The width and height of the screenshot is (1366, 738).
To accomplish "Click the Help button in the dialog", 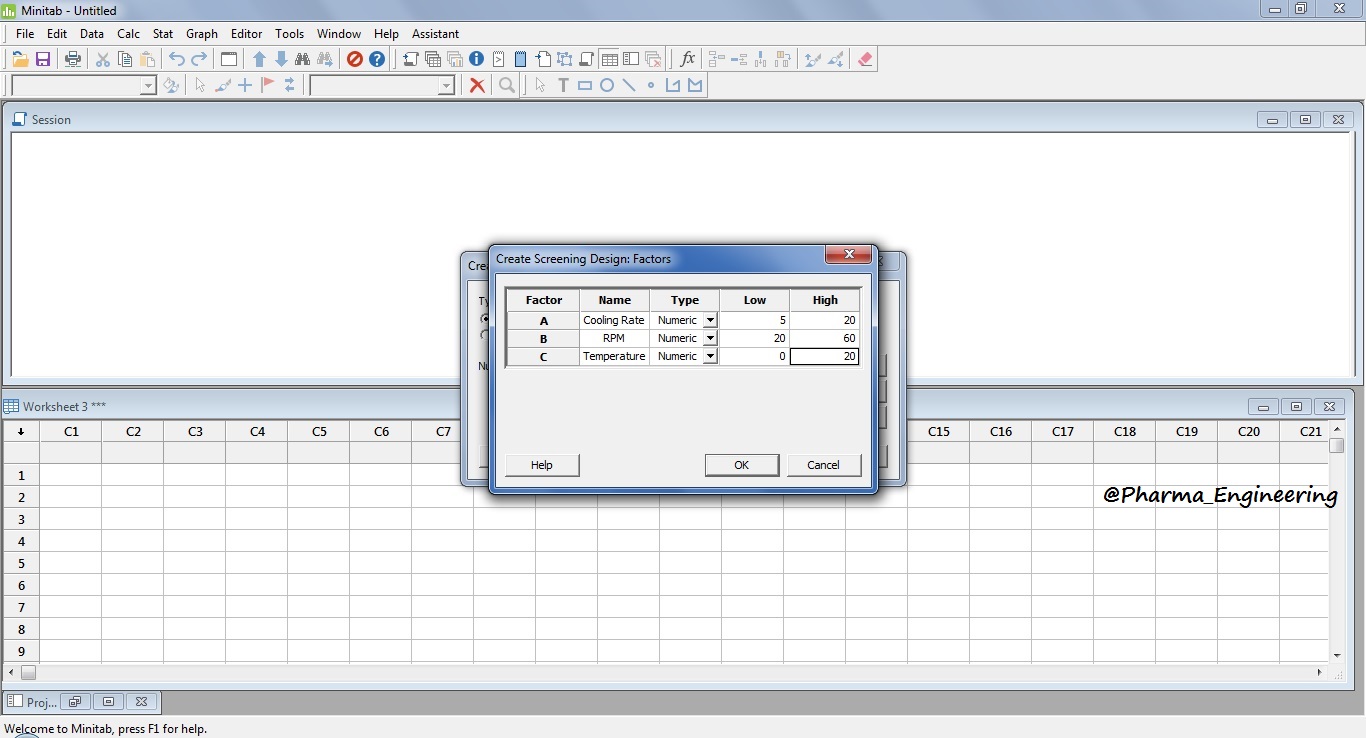I will pos(541,464).
